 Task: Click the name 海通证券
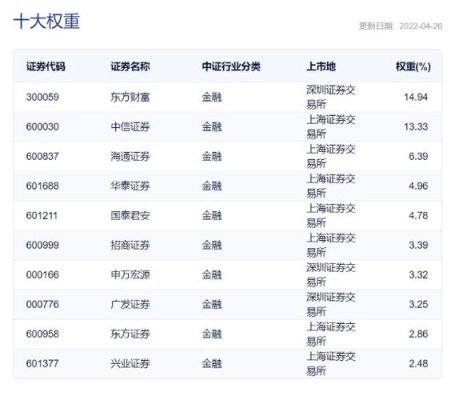(x=130, y=156)
